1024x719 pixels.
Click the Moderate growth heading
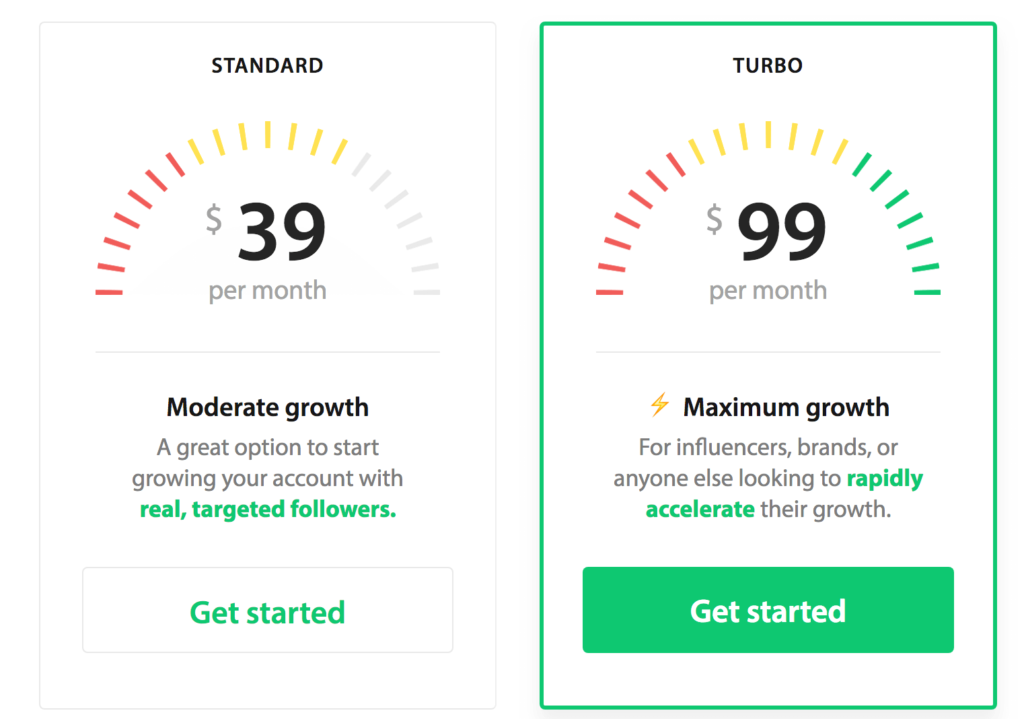[x=267, y=407]
